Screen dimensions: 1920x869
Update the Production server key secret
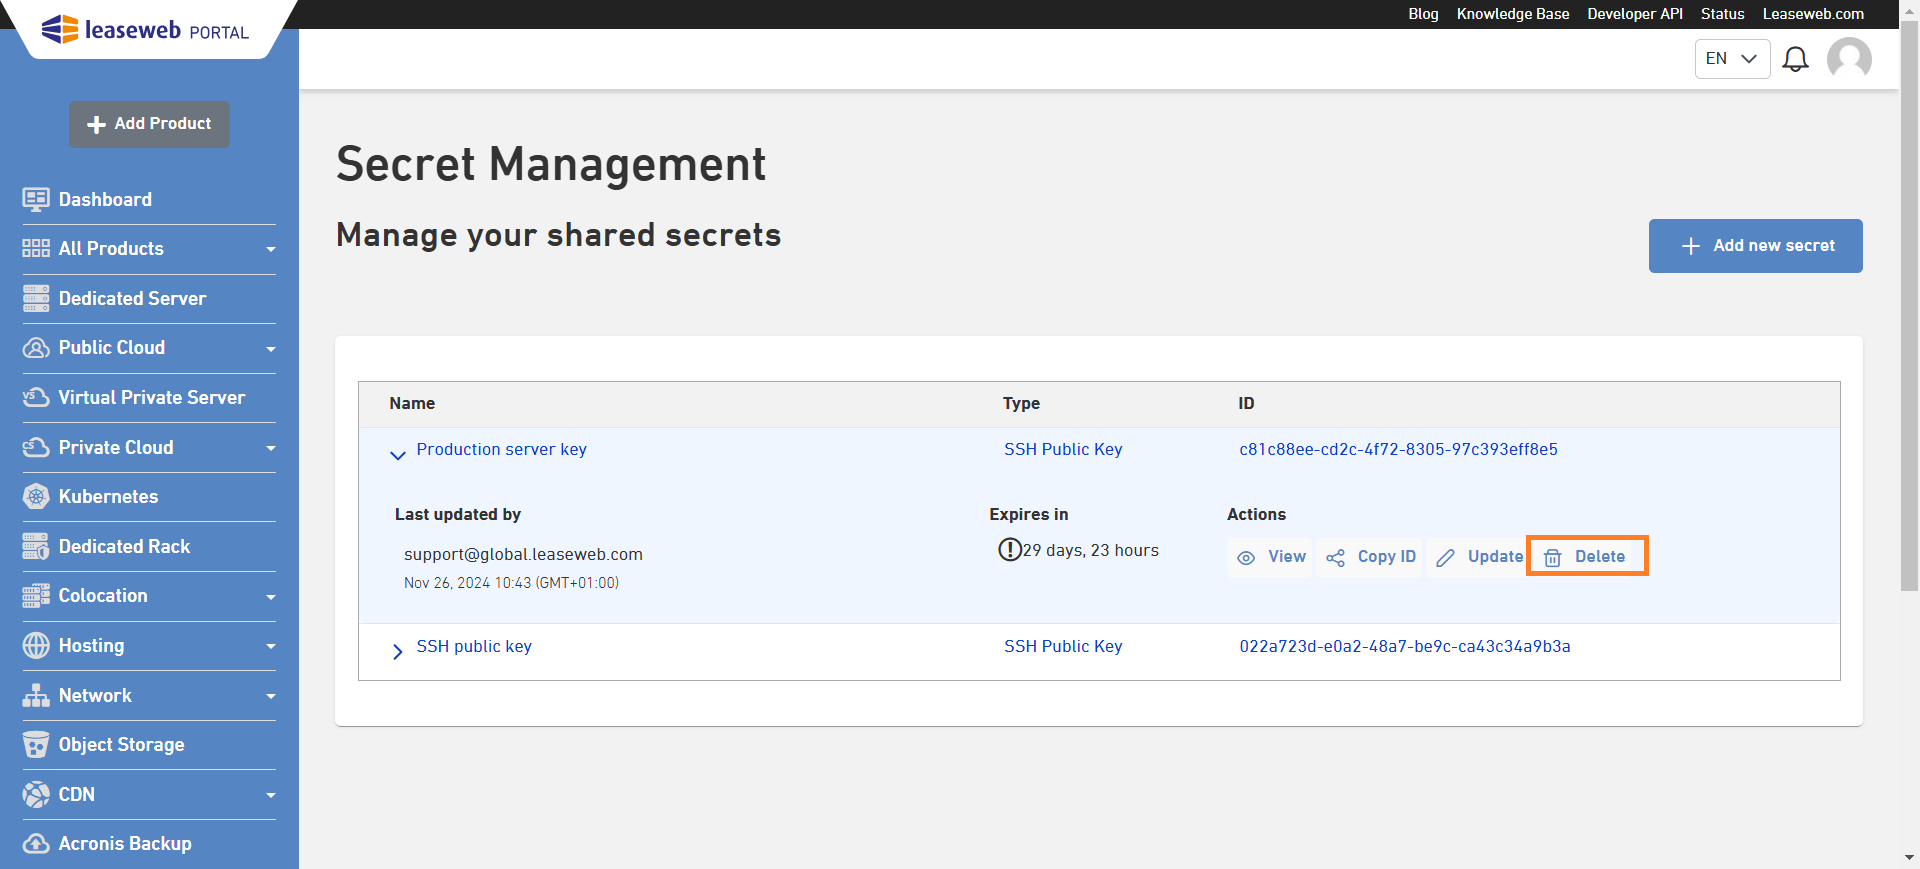click(1478, 557)
